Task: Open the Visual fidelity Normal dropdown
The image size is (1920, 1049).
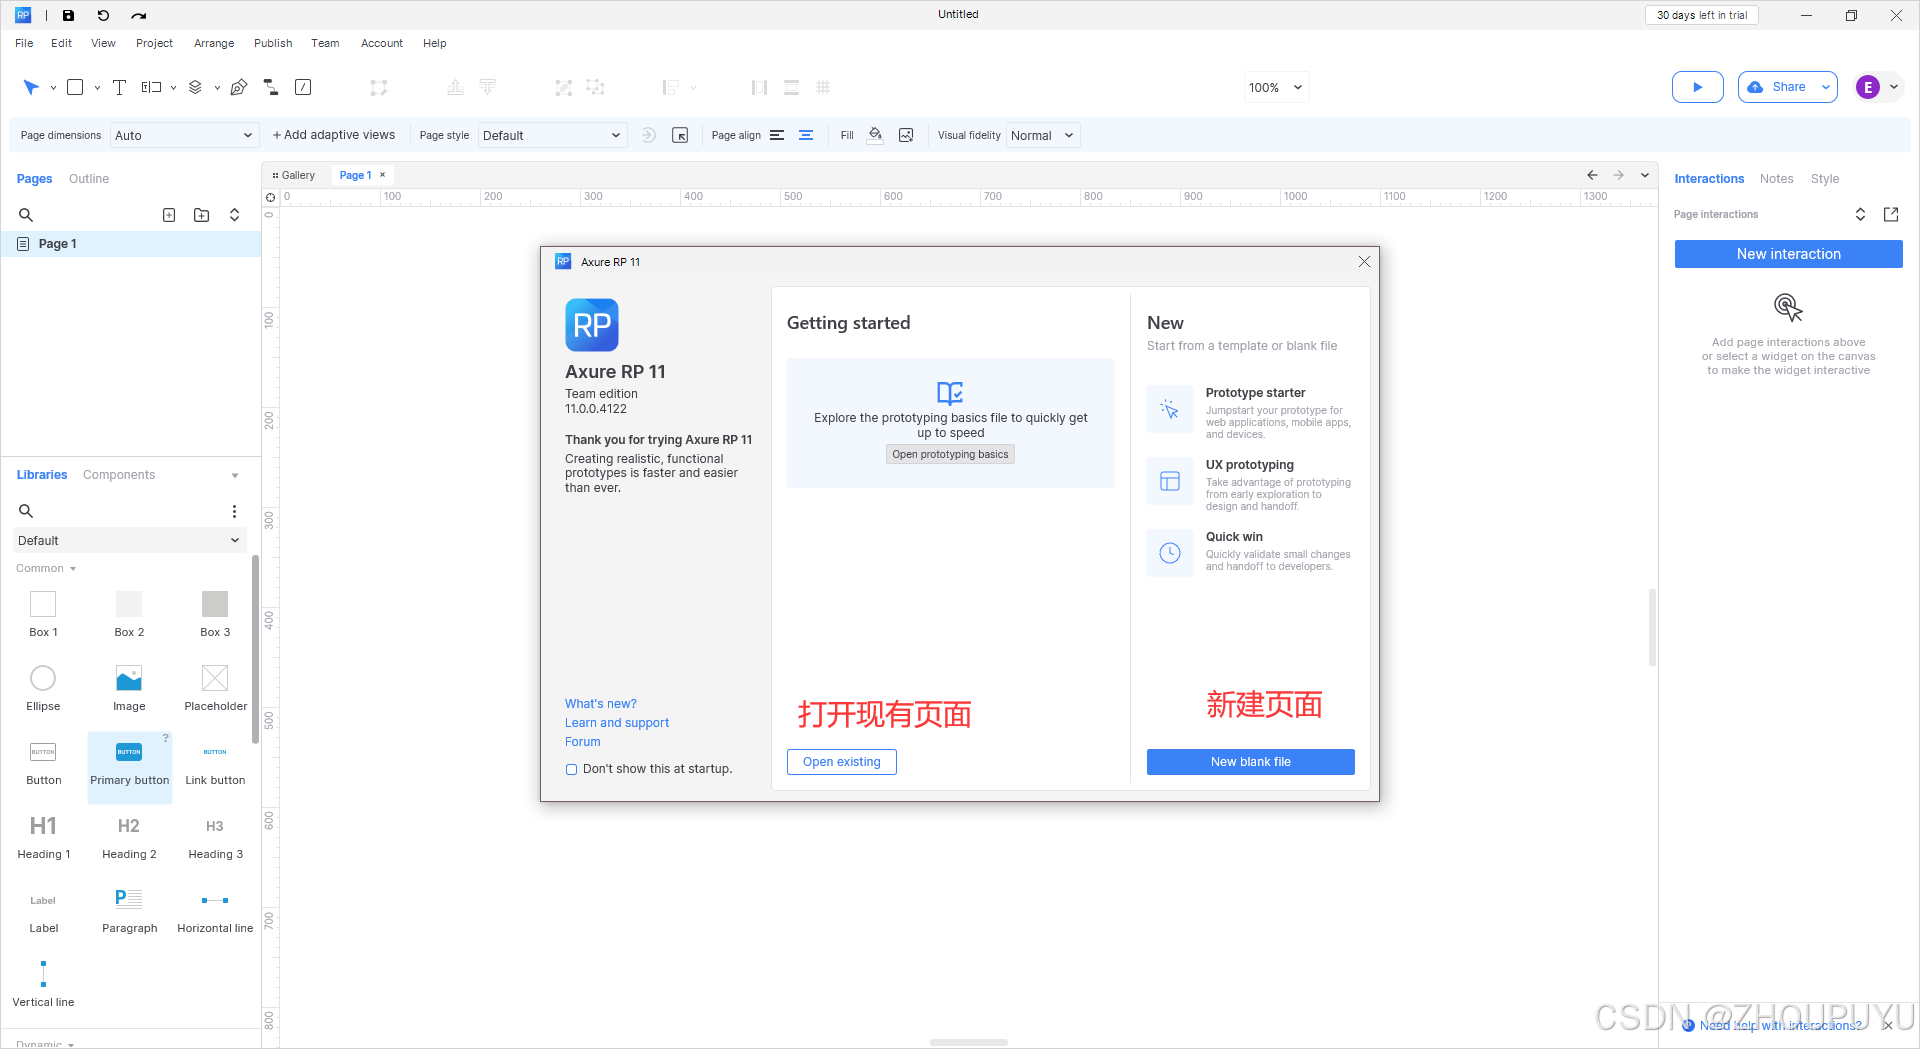Action: click(x=1043, y=135)
